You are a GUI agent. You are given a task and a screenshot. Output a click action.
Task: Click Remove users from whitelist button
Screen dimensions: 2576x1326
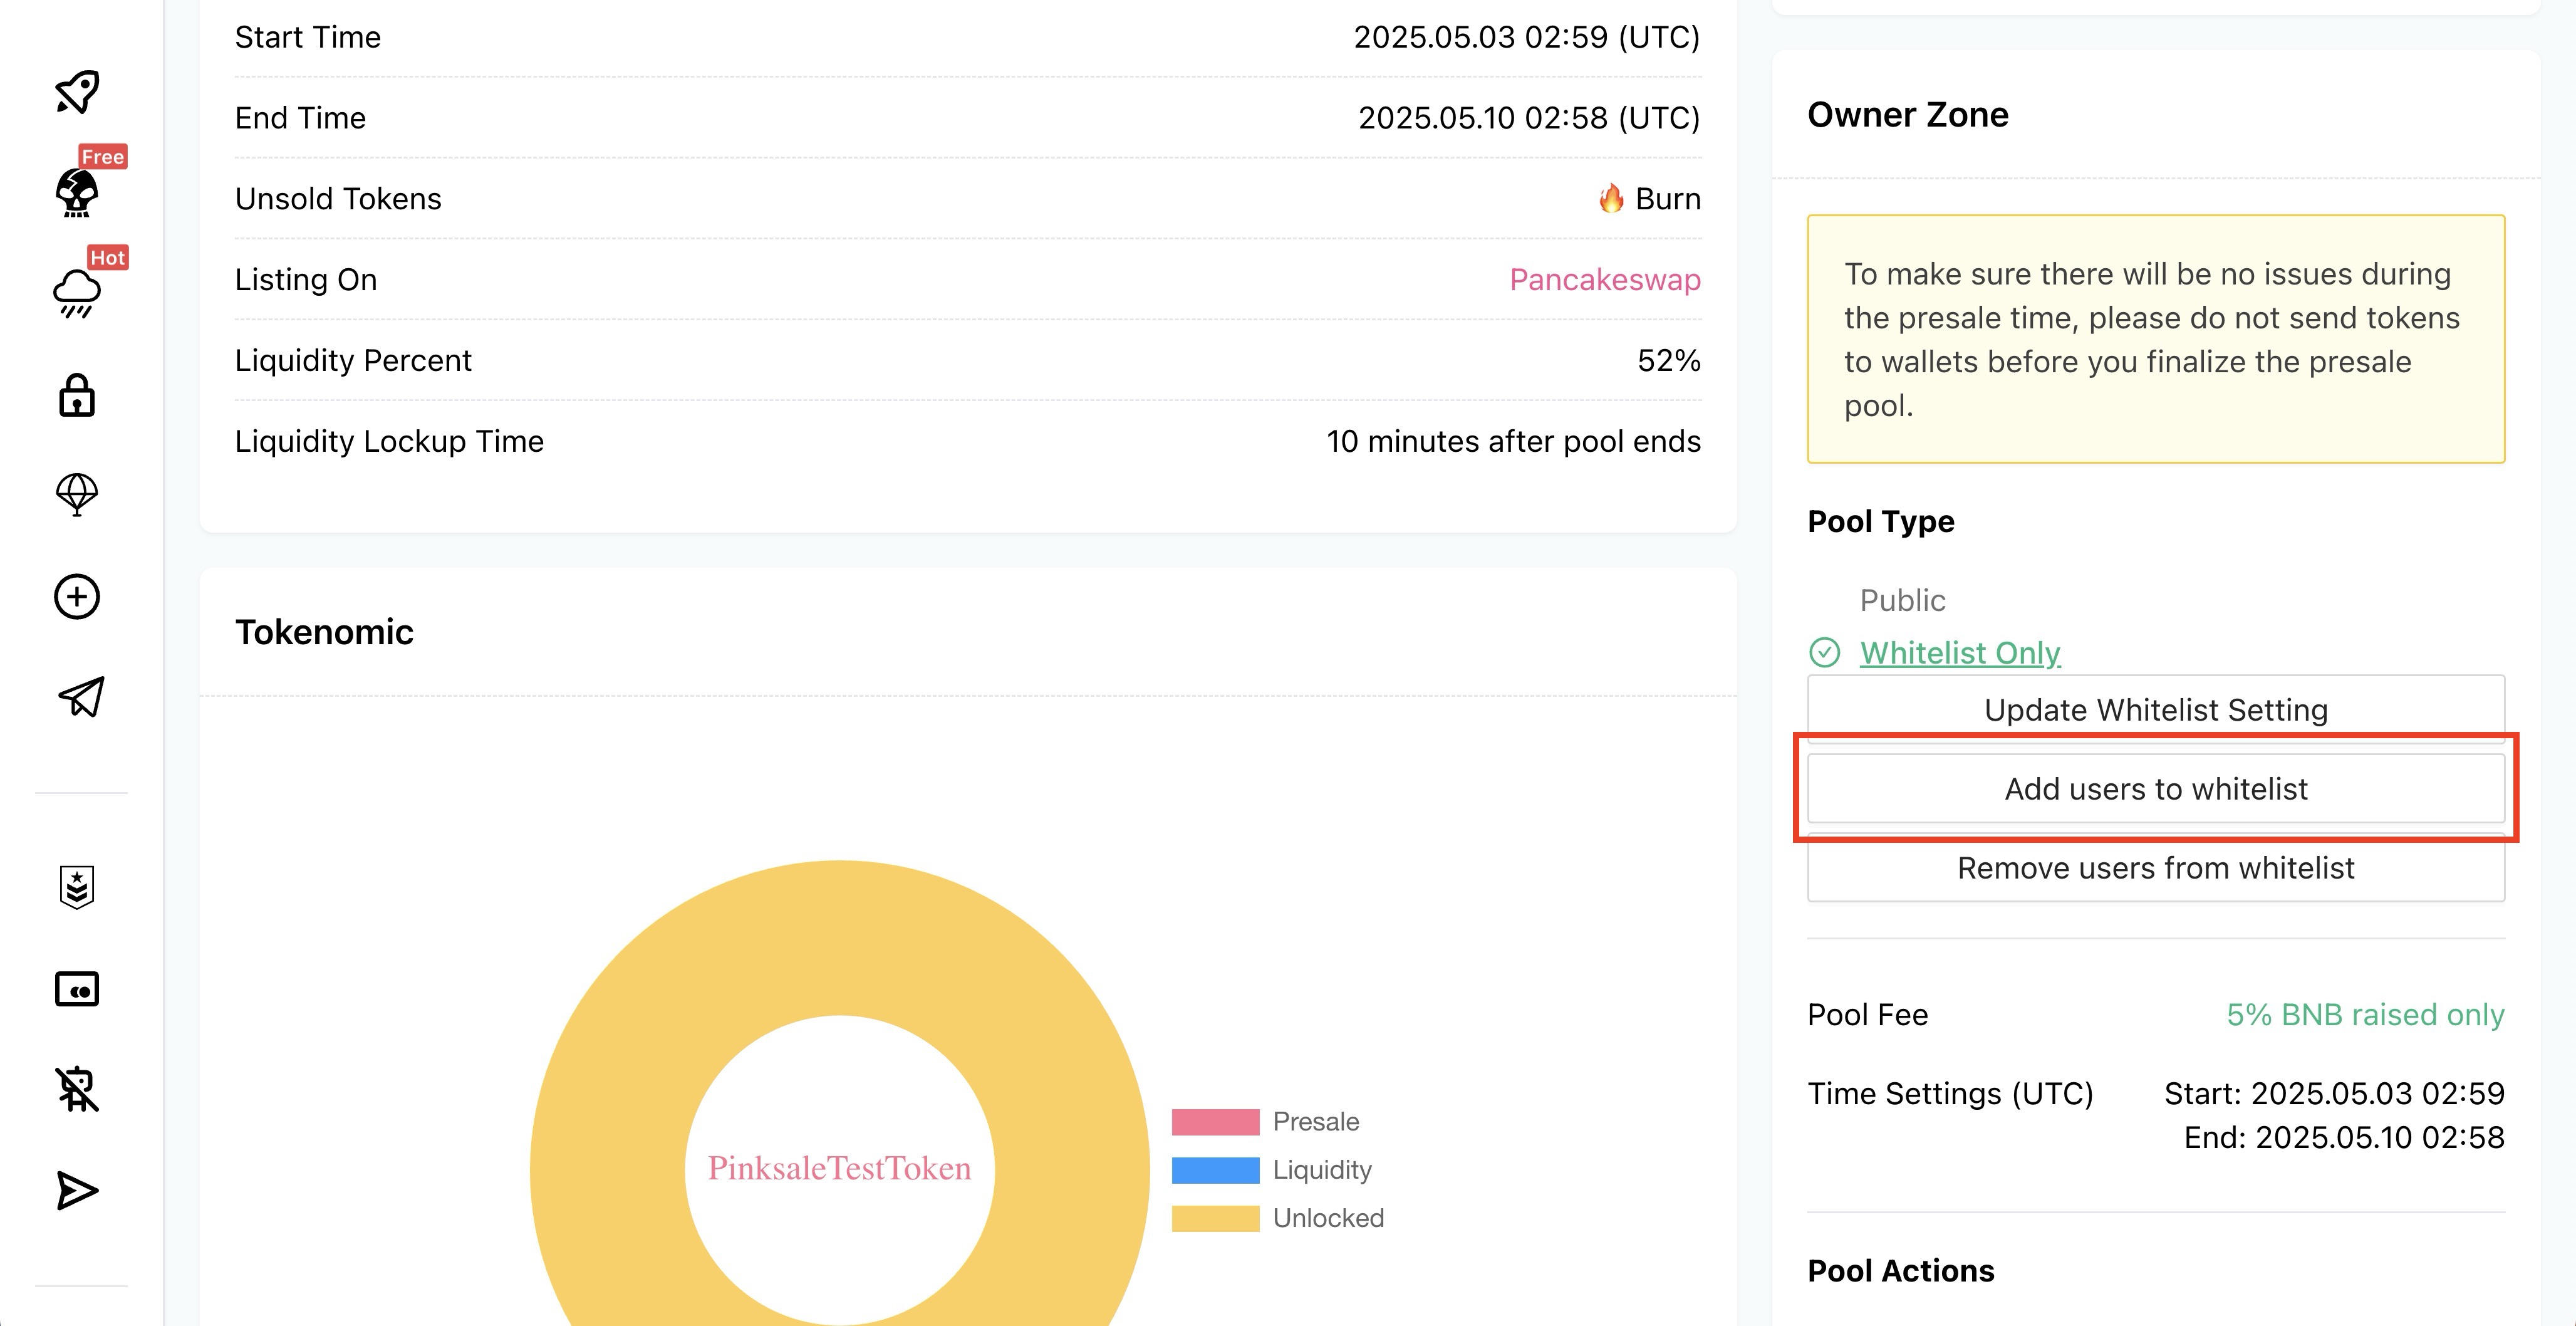pos(2156,867)
